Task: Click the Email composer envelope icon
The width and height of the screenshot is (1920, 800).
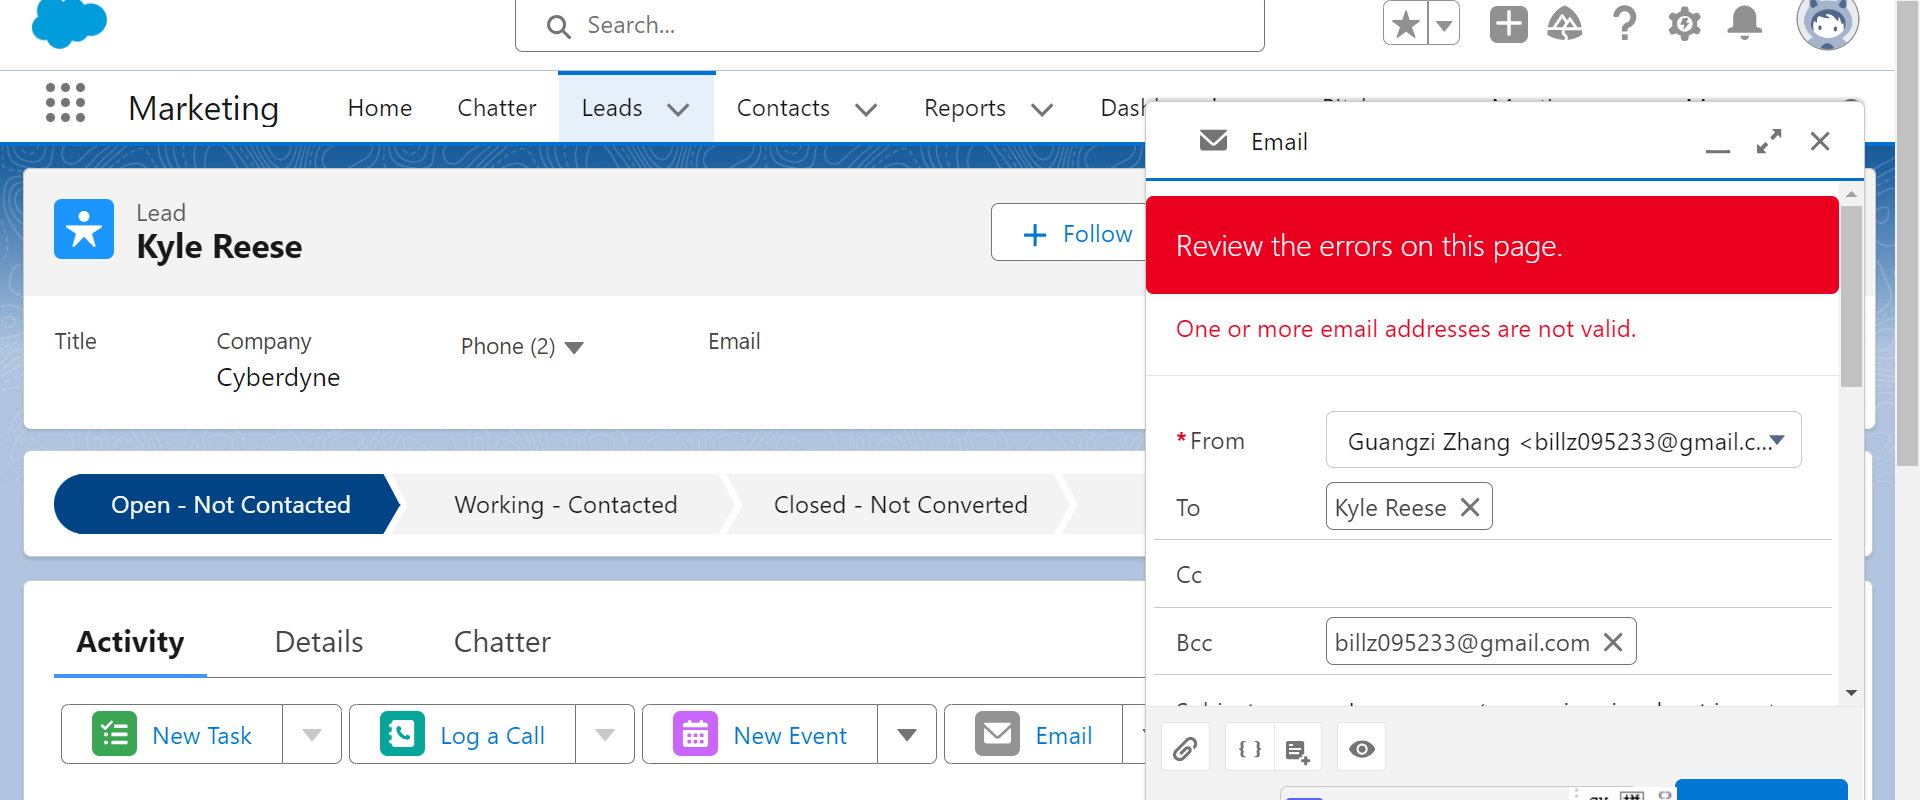Action: coord(1213,141)
